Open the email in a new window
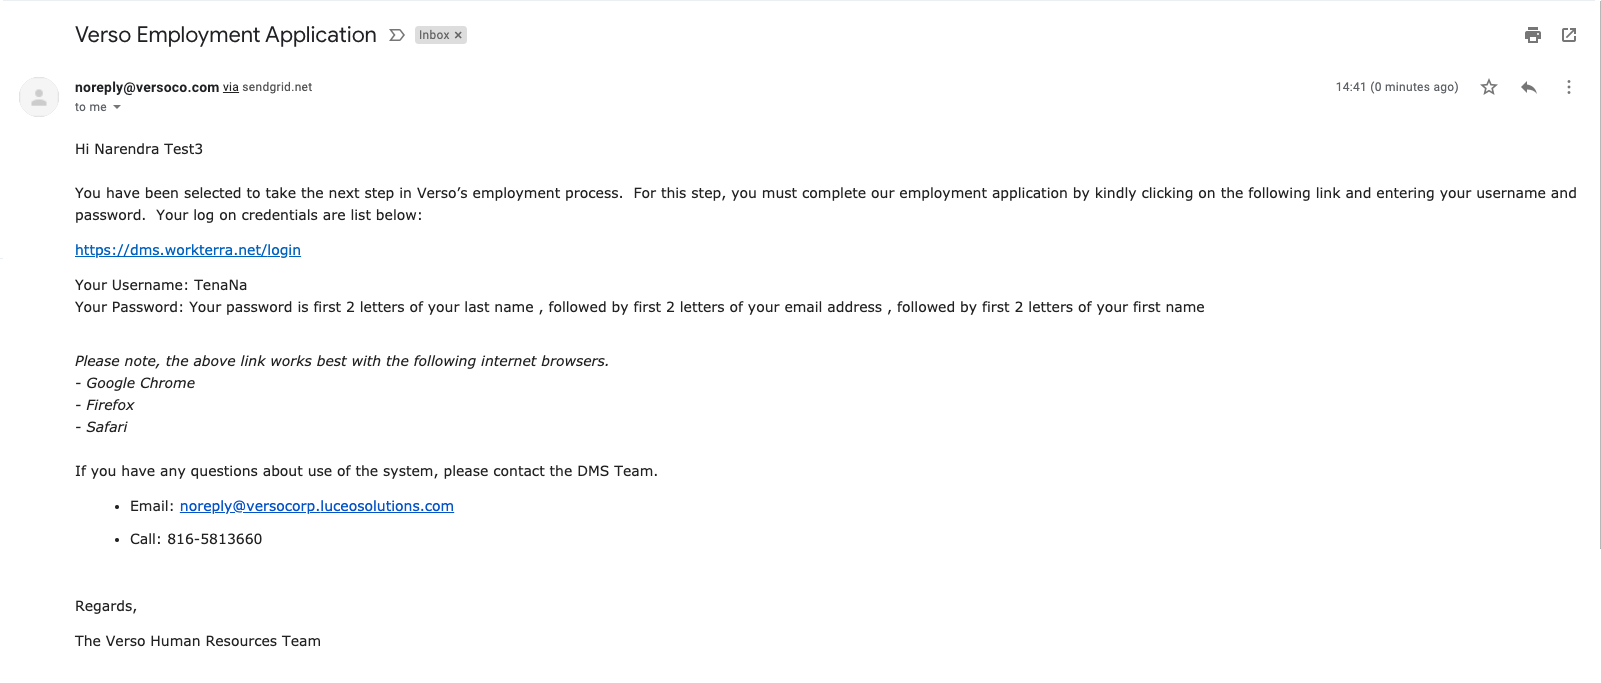The image size is (1601, 683). click(1569, 35)
